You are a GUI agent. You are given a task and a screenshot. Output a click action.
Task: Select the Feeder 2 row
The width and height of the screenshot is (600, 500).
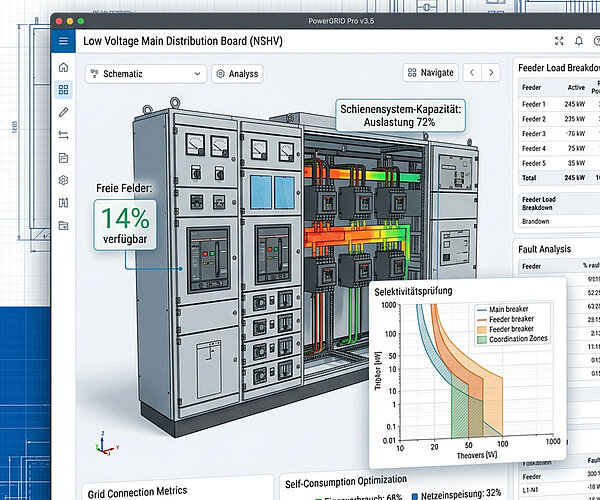(x=559, y=119)
